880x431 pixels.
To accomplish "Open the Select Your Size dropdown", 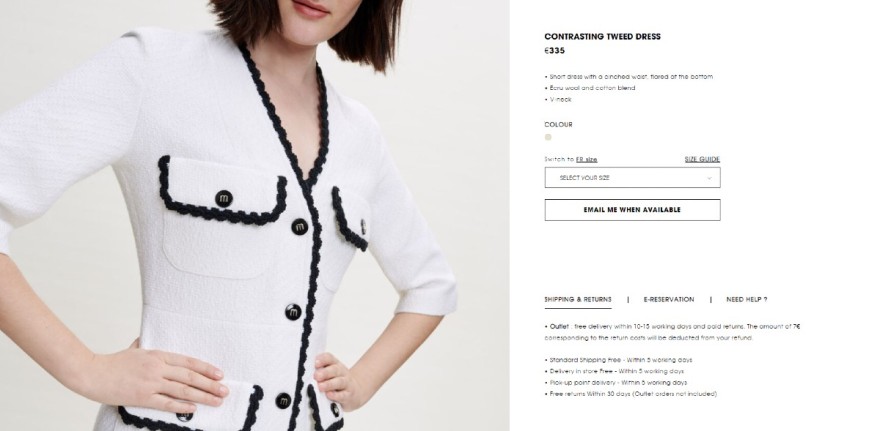I will tap(632, 178).
